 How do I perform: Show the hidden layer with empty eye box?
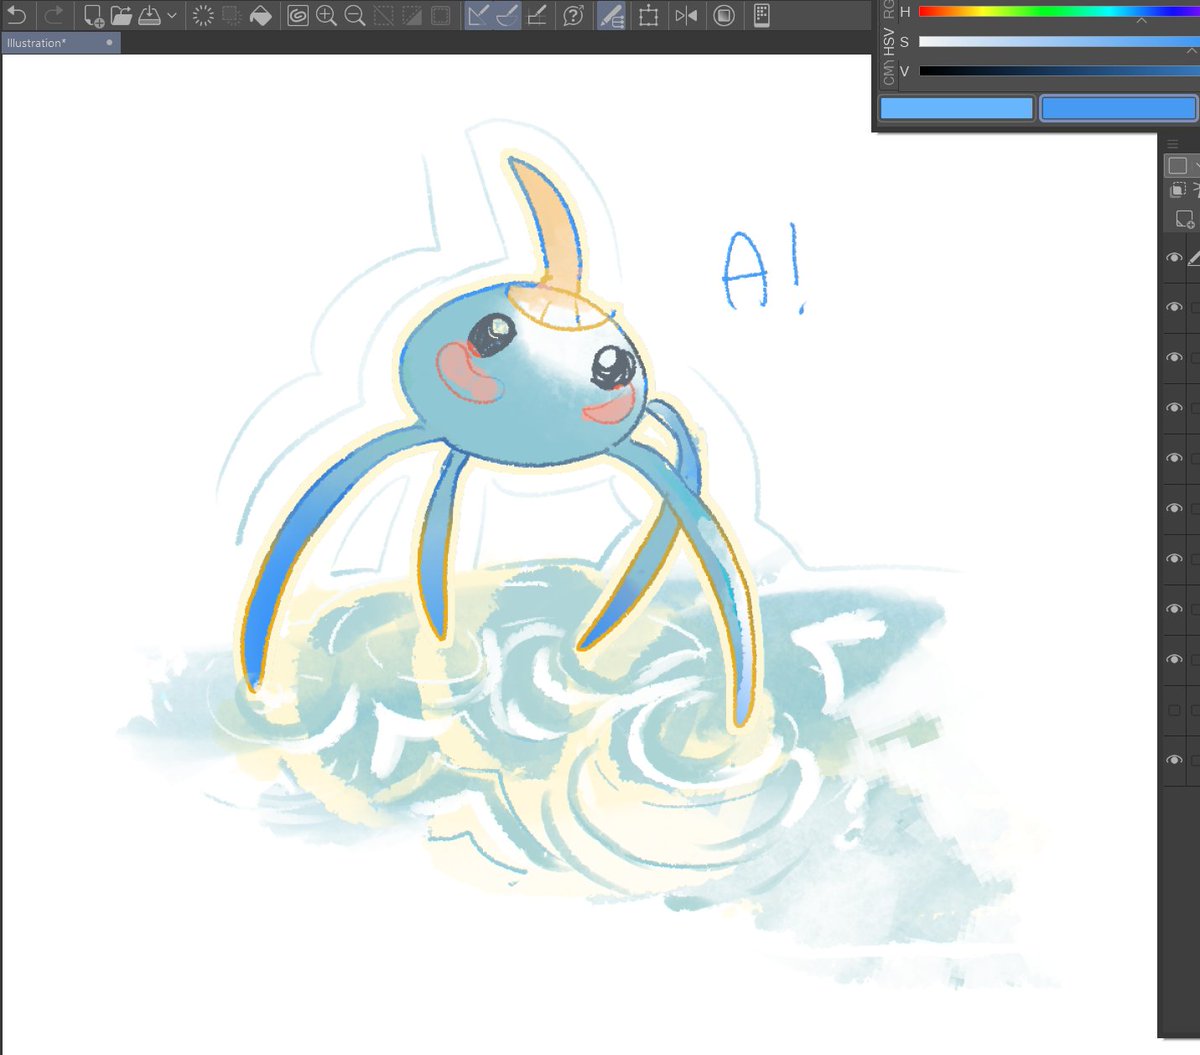pyautogui.click(x=1174, y=710)
